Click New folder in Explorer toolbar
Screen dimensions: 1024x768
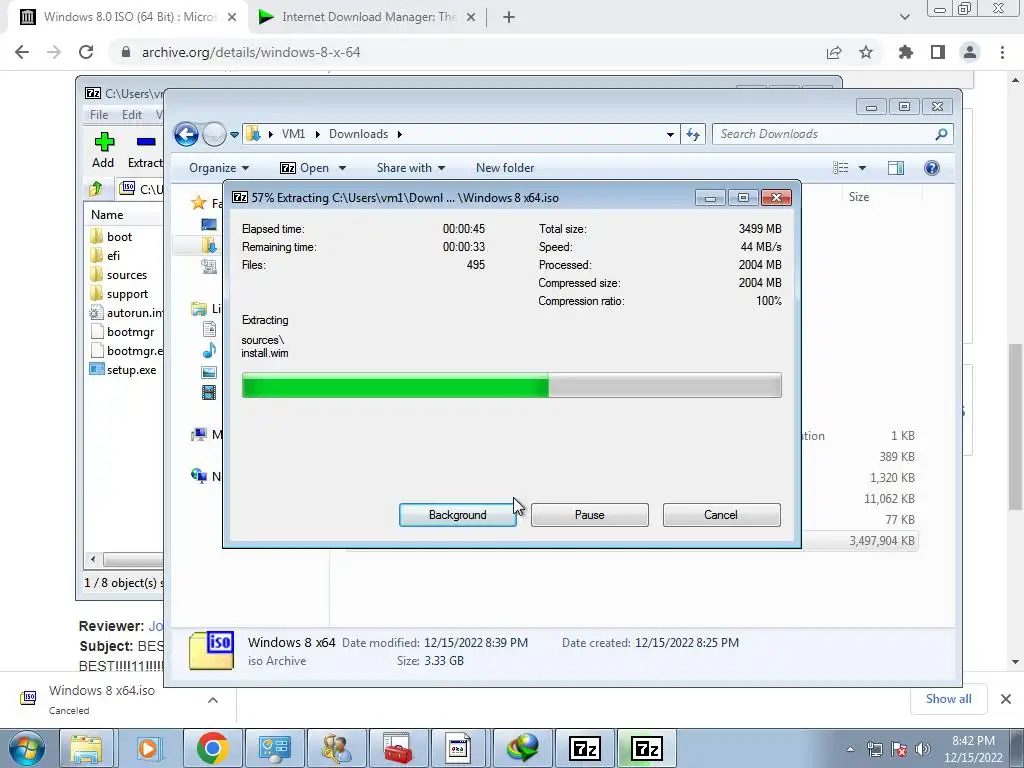(505, 168)
